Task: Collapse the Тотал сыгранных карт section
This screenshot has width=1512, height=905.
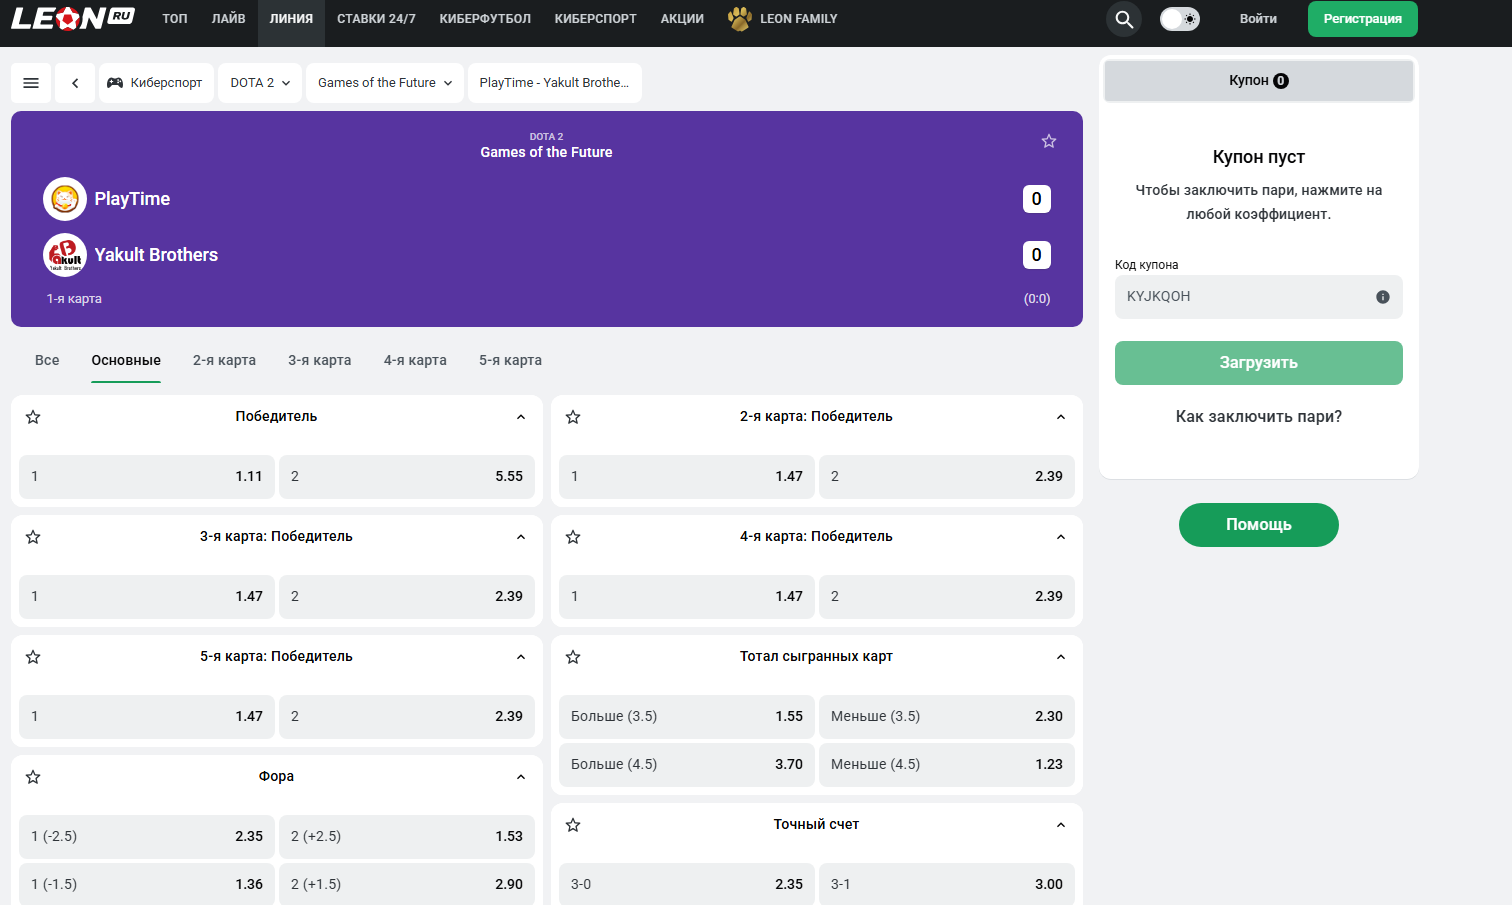Action: click(1061, 657)
